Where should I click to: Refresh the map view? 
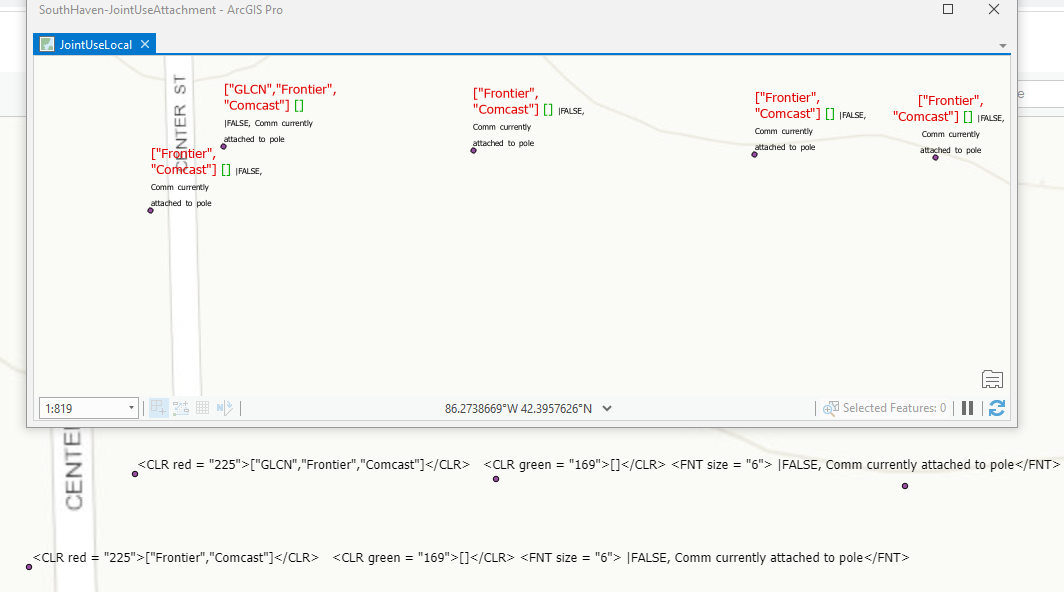[x=997, y=408]
